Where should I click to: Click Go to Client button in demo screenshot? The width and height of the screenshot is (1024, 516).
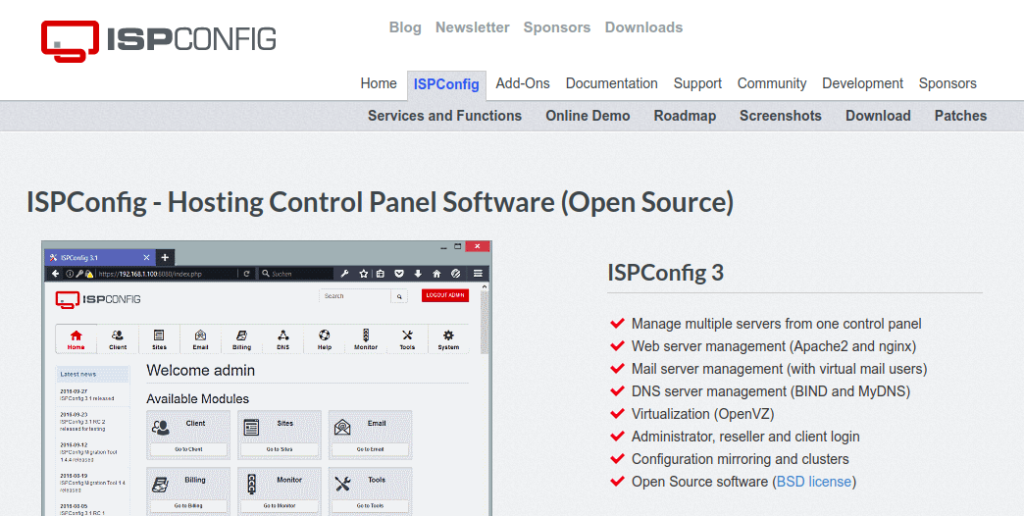[188, 449]
